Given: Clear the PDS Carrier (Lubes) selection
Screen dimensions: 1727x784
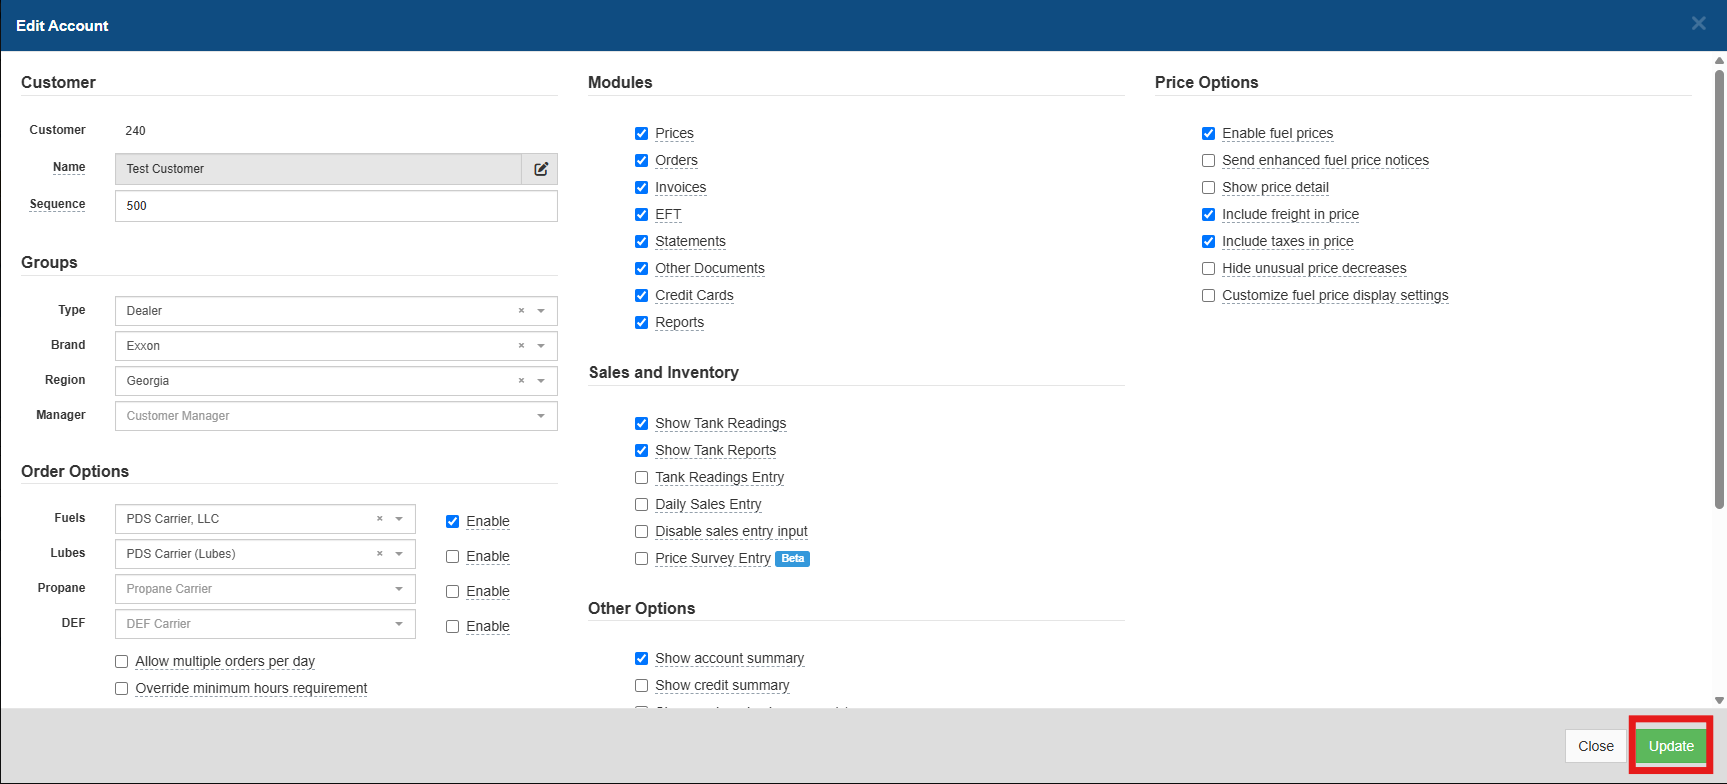Looking at the screenshot, I should (x=379, y=554).
